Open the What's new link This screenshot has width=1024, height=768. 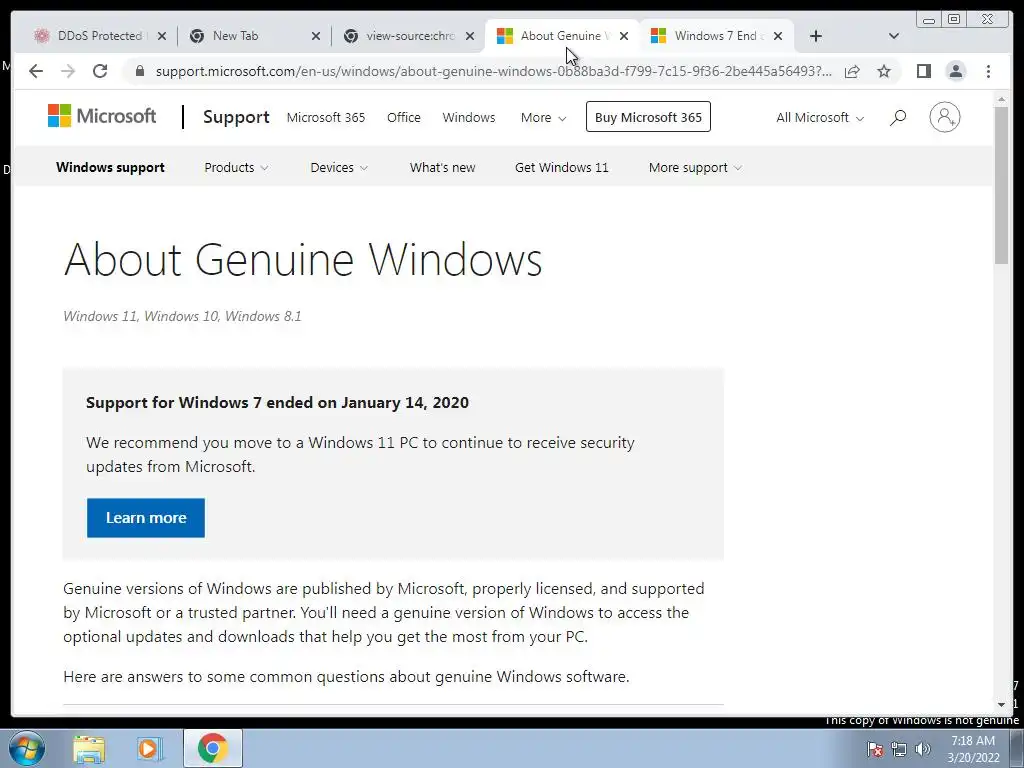tap(442, 167)
